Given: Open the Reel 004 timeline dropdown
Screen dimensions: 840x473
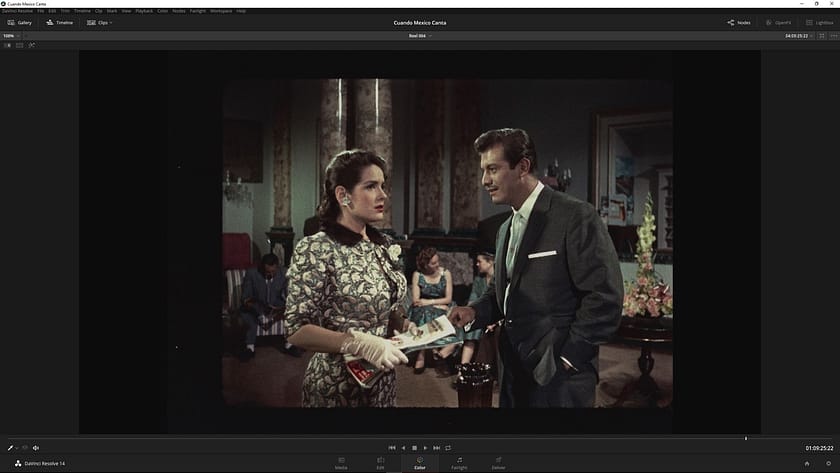Looking at the screenshot, I should (420, 36).
